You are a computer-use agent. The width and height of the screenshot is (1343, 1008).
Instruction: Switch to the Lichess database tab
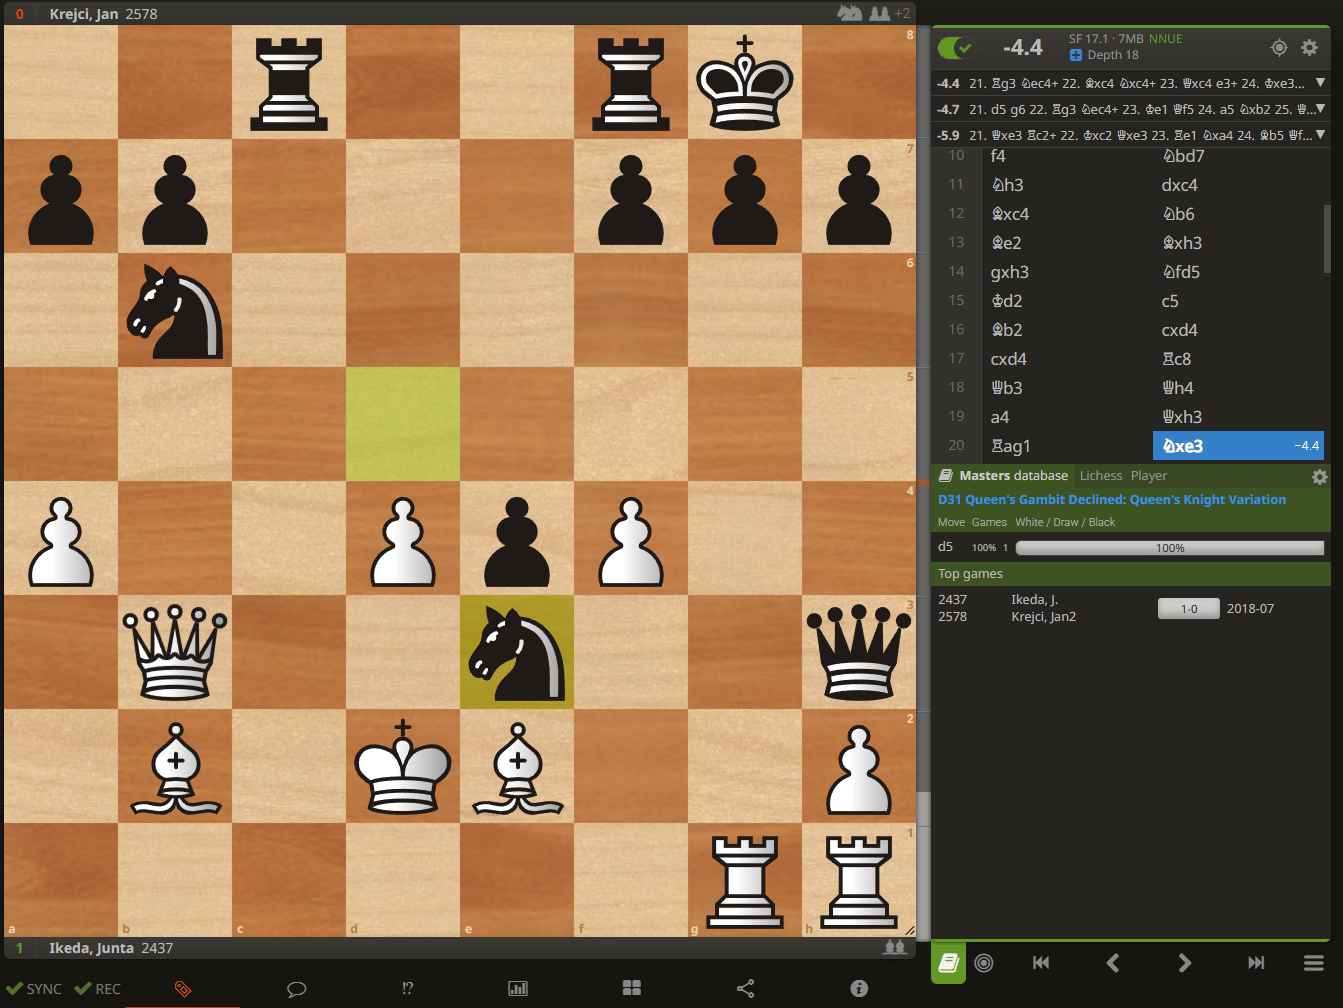[x=1100, y=476]
